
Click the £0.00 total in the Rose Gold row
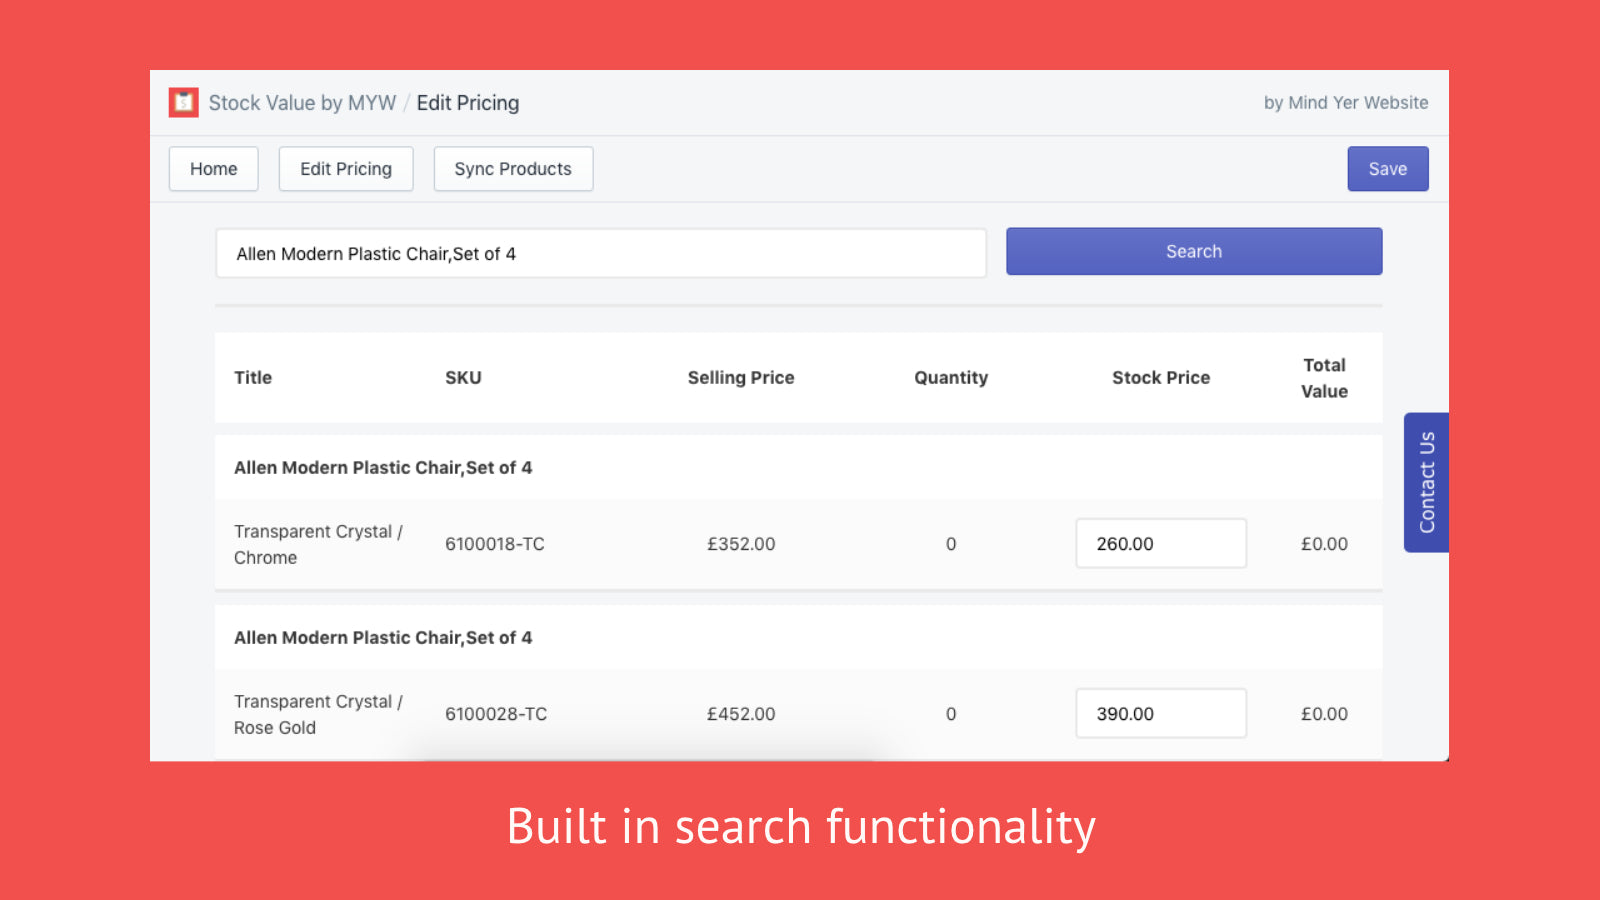coord(1324,714)
